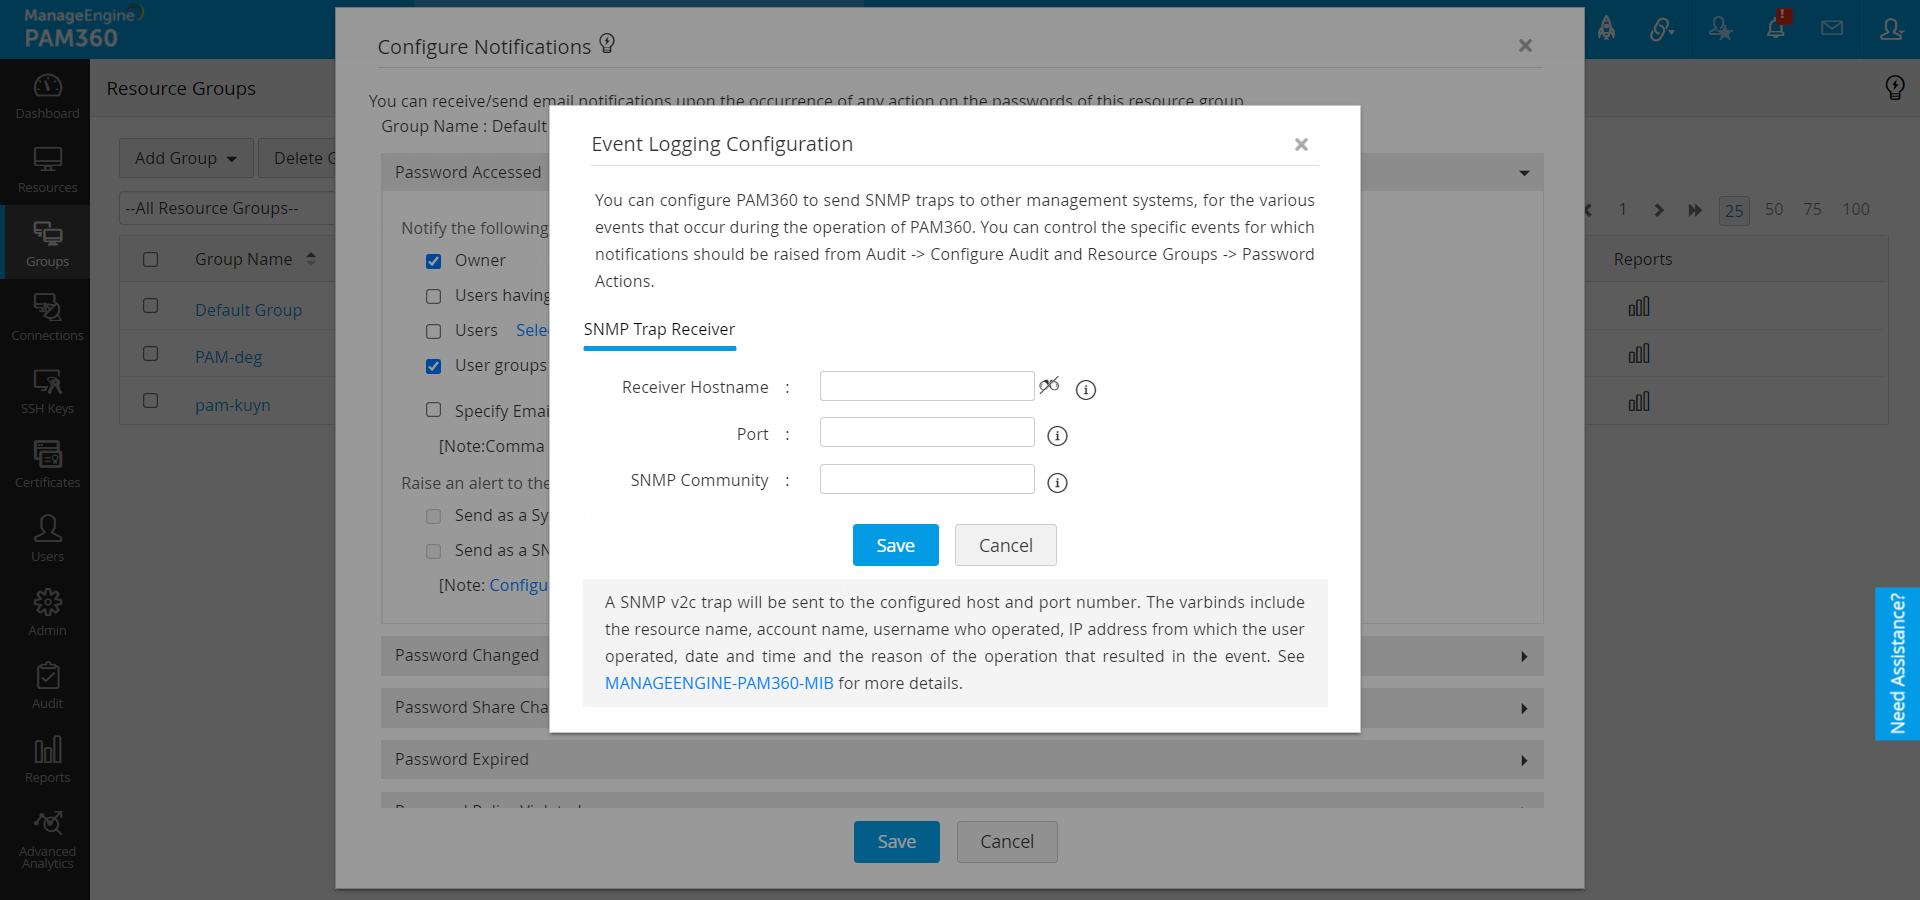Viewport: 1920px width, 900px height.
Task: Click the lightbulb tip icon on Resource Groups page
Action: pyautogui.click(x=1894, y=88)
